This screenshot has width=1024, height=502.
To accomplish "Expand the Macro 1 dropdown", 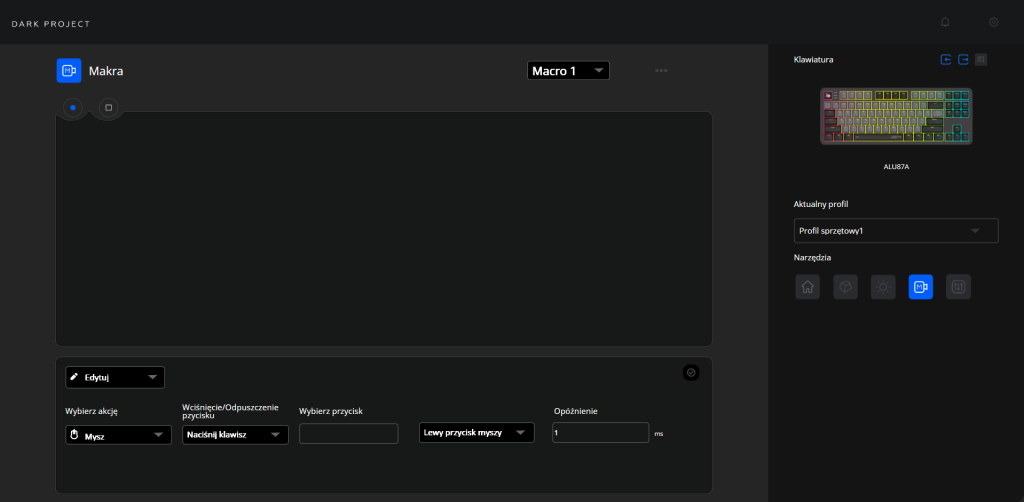I will pos(568,71).
